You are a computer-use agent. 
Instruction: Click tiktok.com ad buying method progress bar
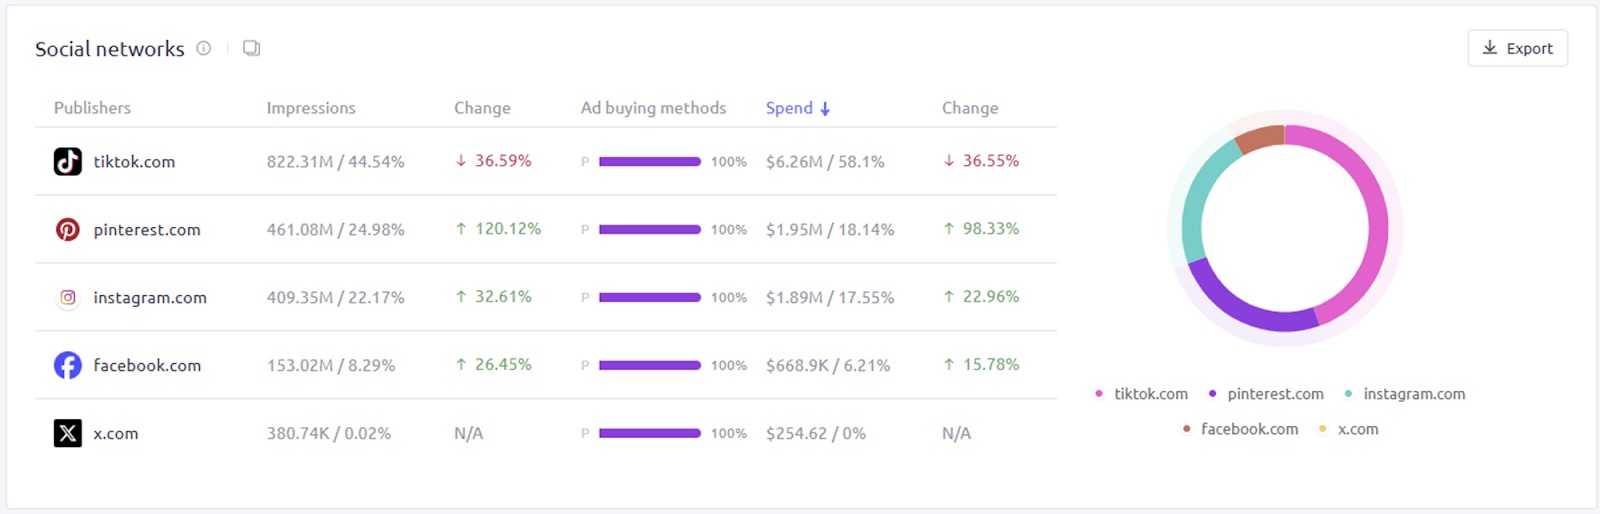pos(650,161)
